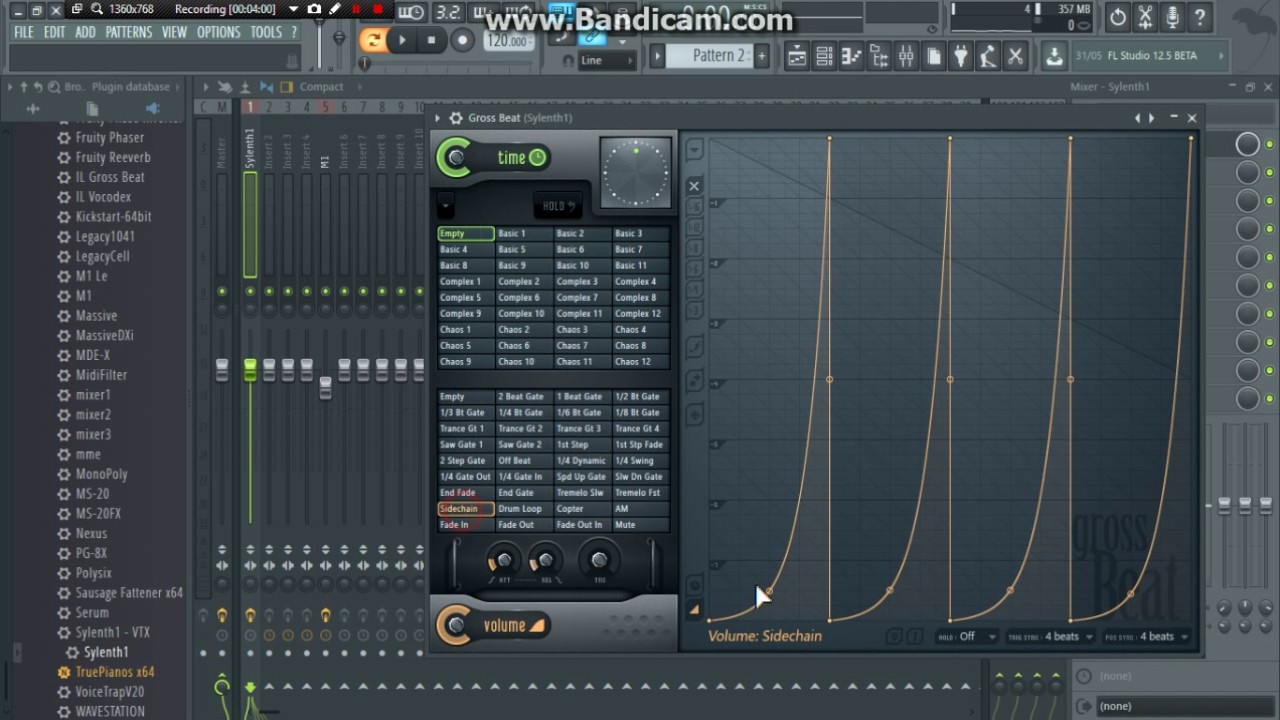The width and height of the screenshot is (1280, 720).
Task: Click the help question mark icon
Action: [1199, 17]
